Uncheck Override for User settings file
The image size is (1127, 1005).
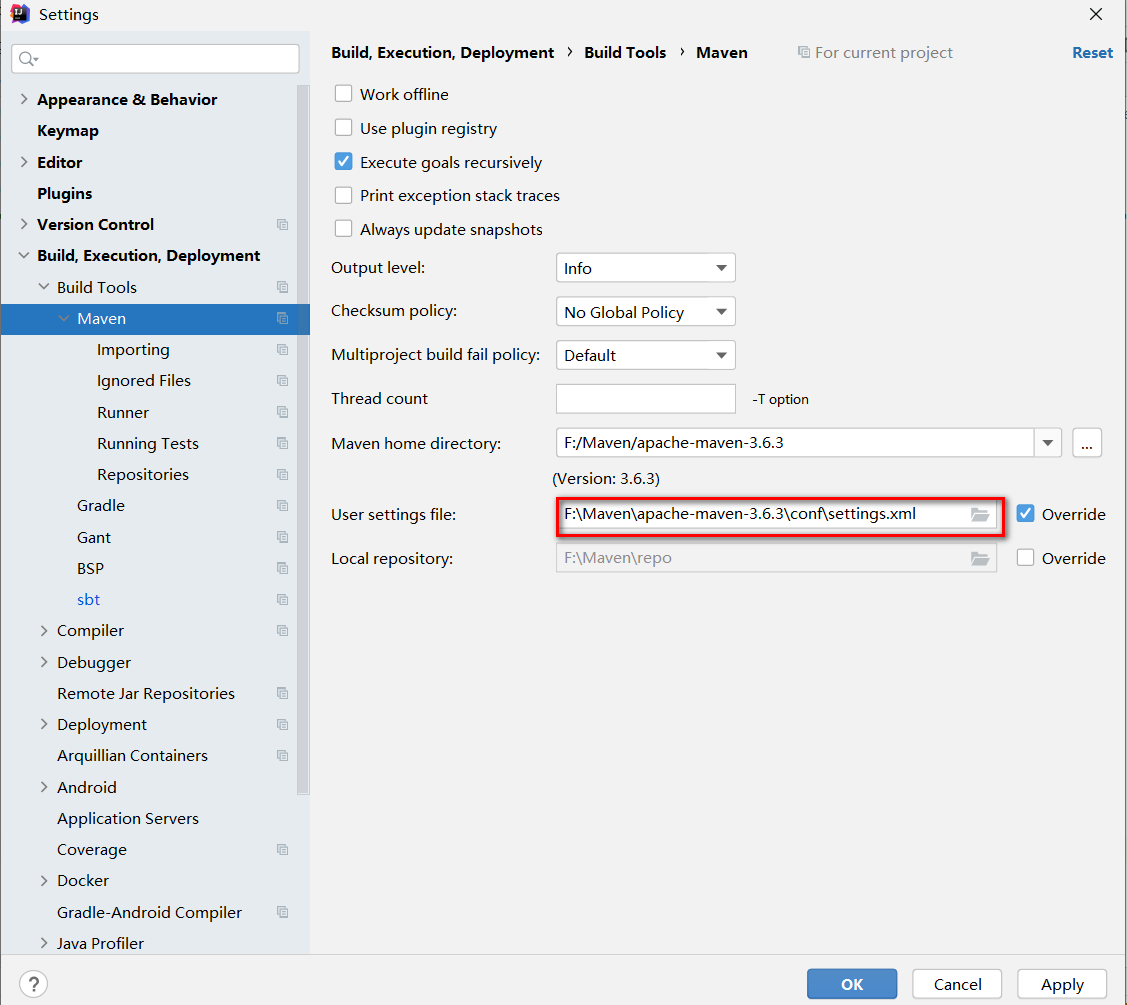1026,514
